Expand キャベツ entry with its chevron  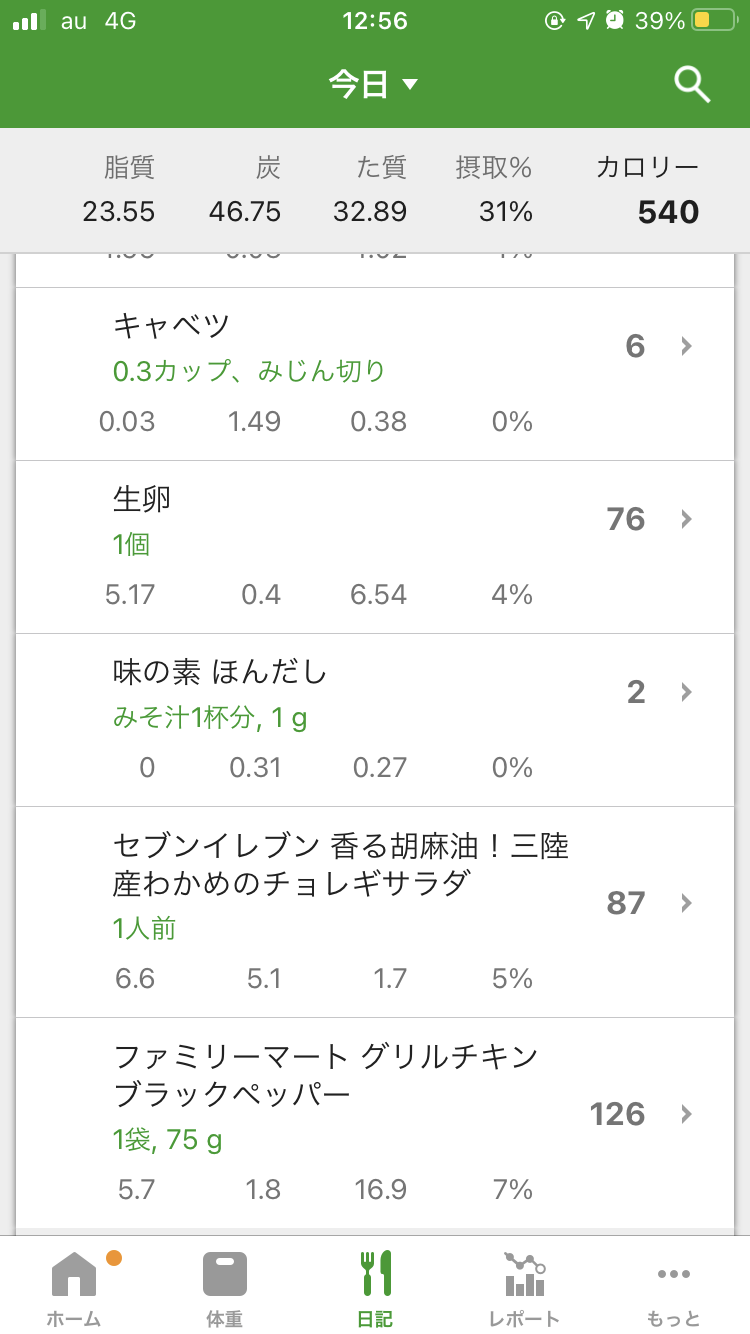[686, 346]
